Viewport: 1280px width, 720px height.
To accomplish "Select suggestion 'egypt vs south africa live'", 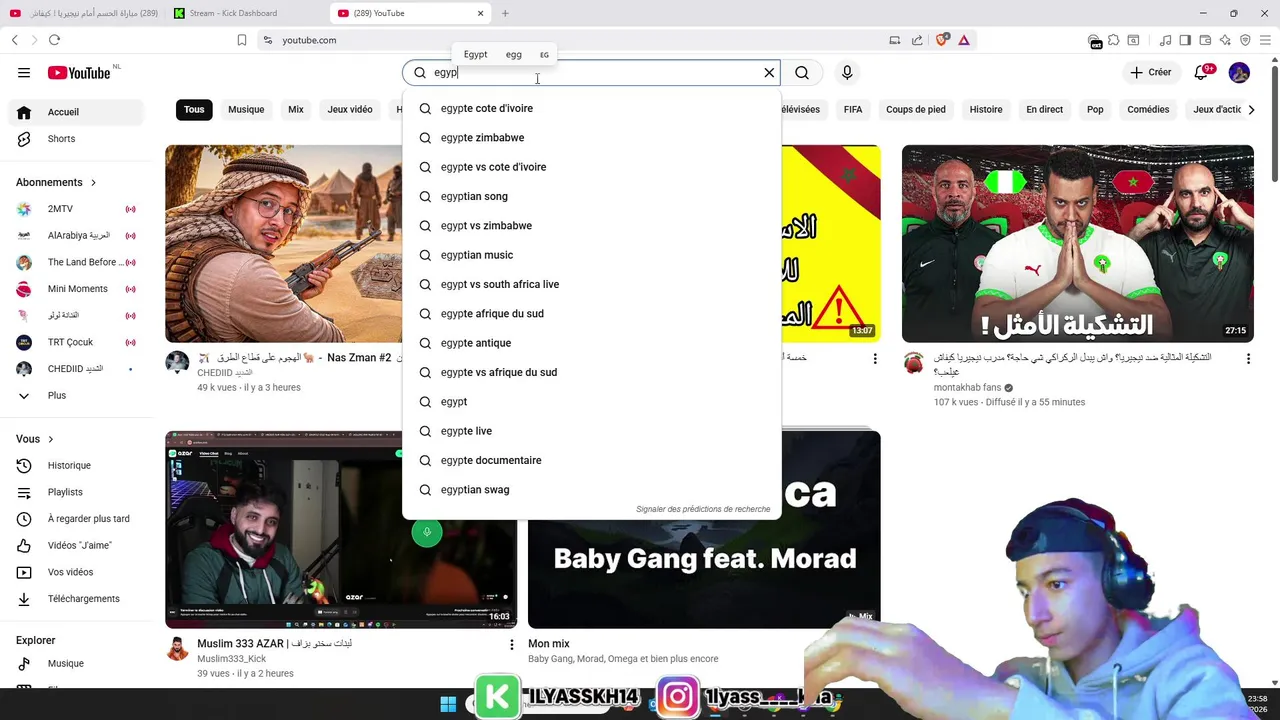I will tap(591, 284).
